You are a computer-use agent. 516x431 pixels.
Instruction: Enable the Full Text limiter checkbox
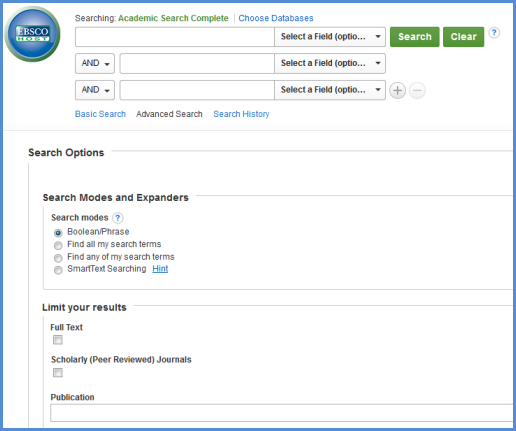click(x=58, y=340)
